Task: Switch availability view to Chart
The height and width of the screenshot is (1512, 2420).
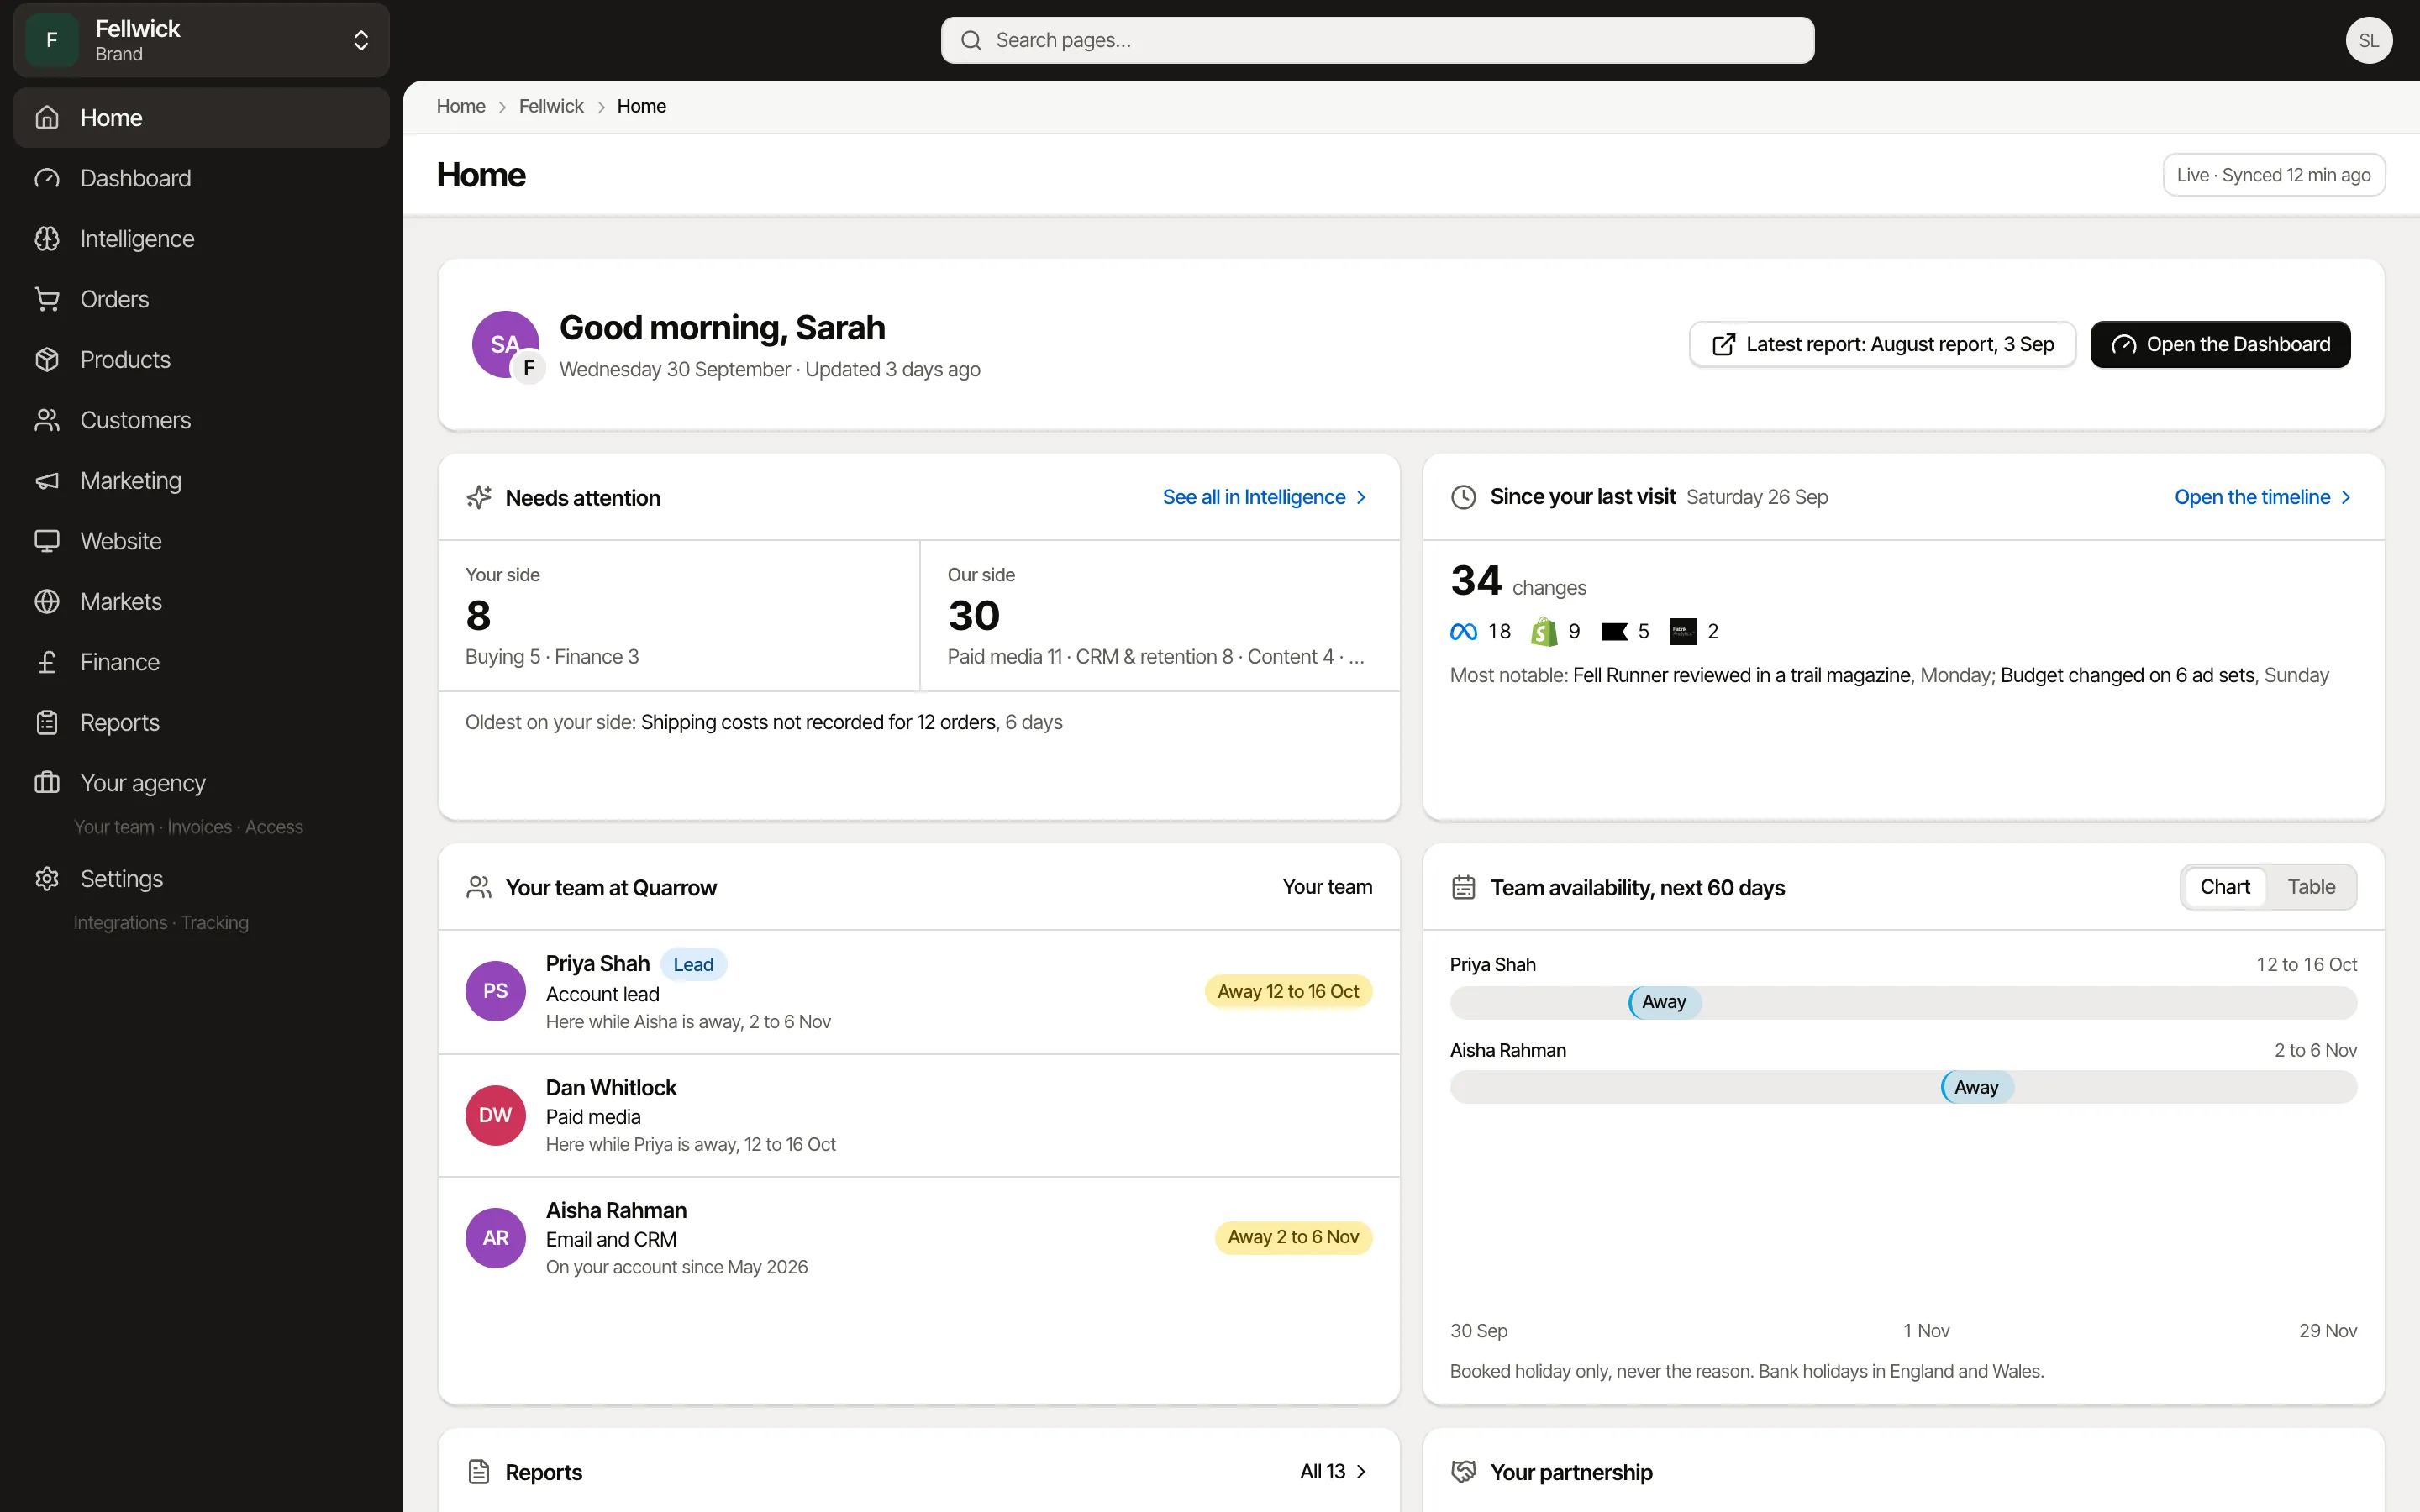Action: tap(2224, 887)
